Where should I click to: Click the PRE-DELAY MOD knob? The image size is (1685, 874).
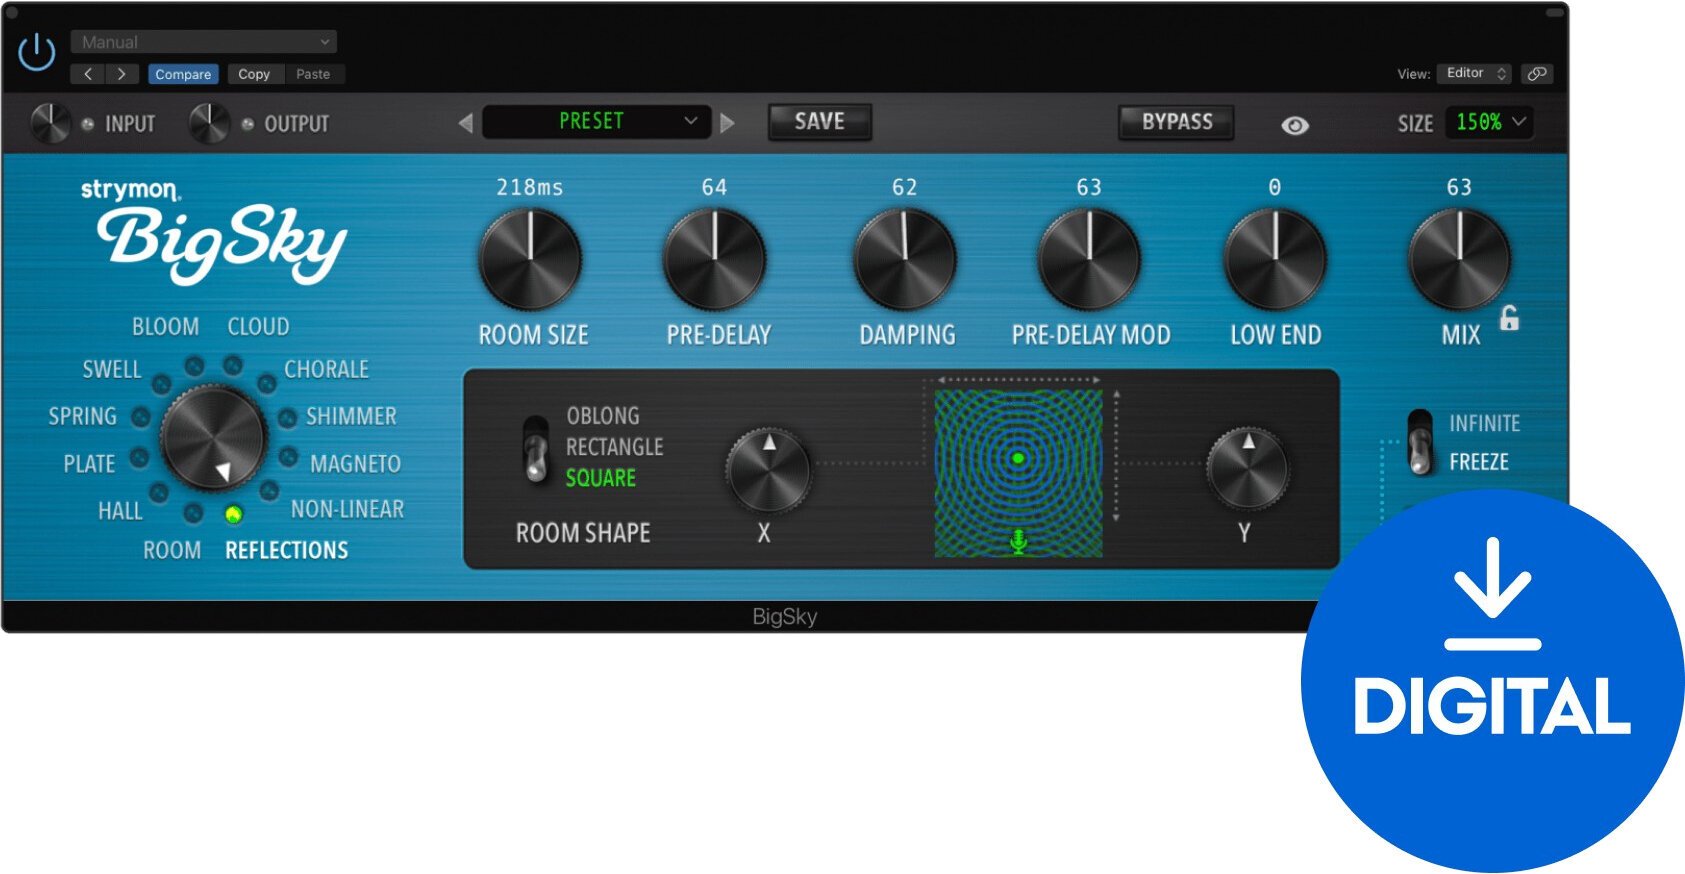[x=1089, y=259]
